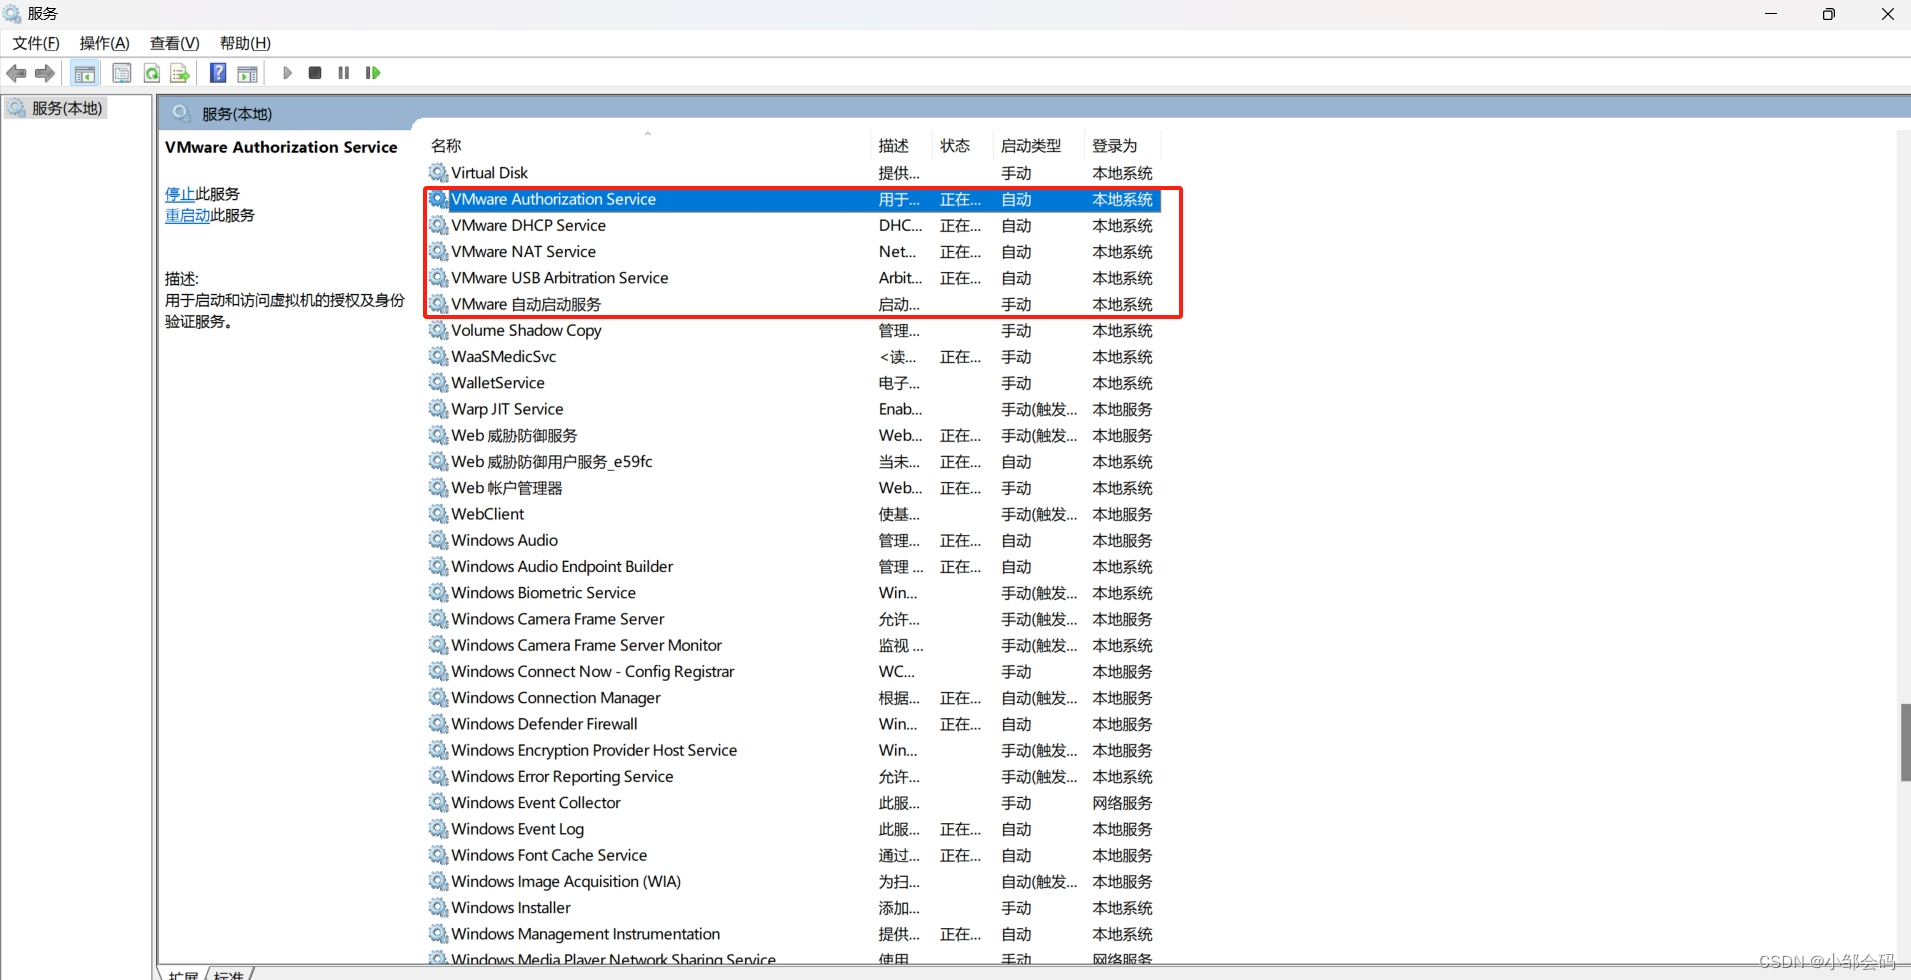Select Windows Error Reporting Service row
Viewport: 1911px width, 980px height.
(x=793, y=777)
